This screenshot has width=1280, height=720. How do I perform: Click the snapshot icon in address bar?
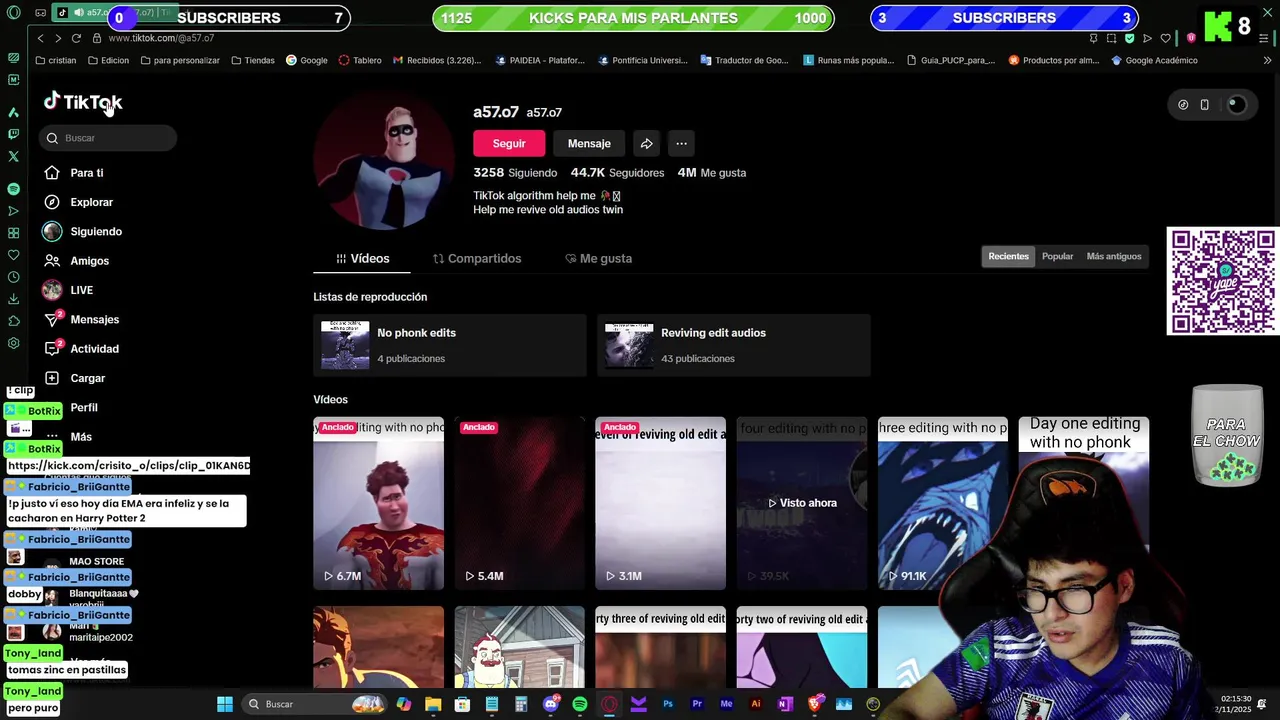(1111, 38)
